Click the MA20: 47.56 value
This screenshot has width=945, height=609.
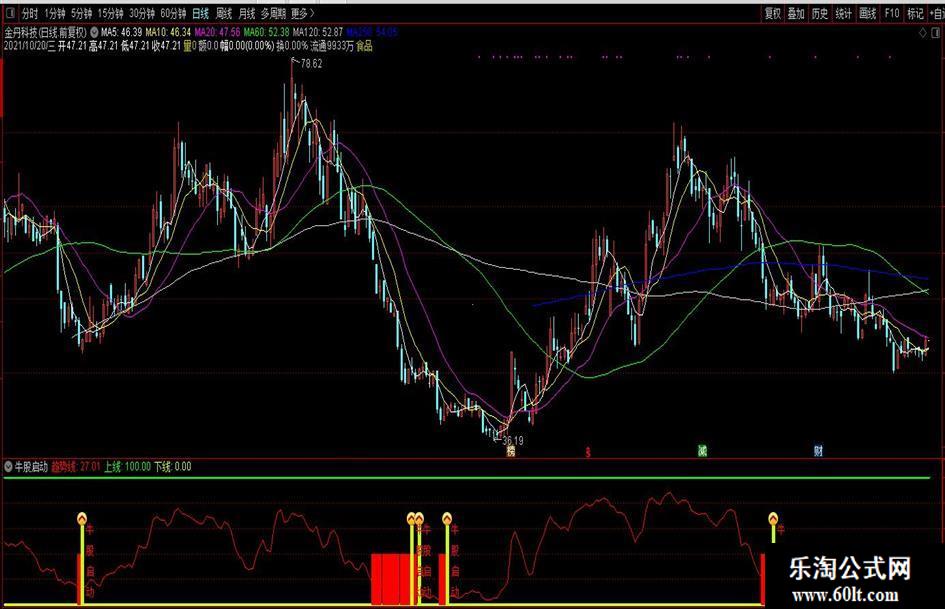click(218, 32)
